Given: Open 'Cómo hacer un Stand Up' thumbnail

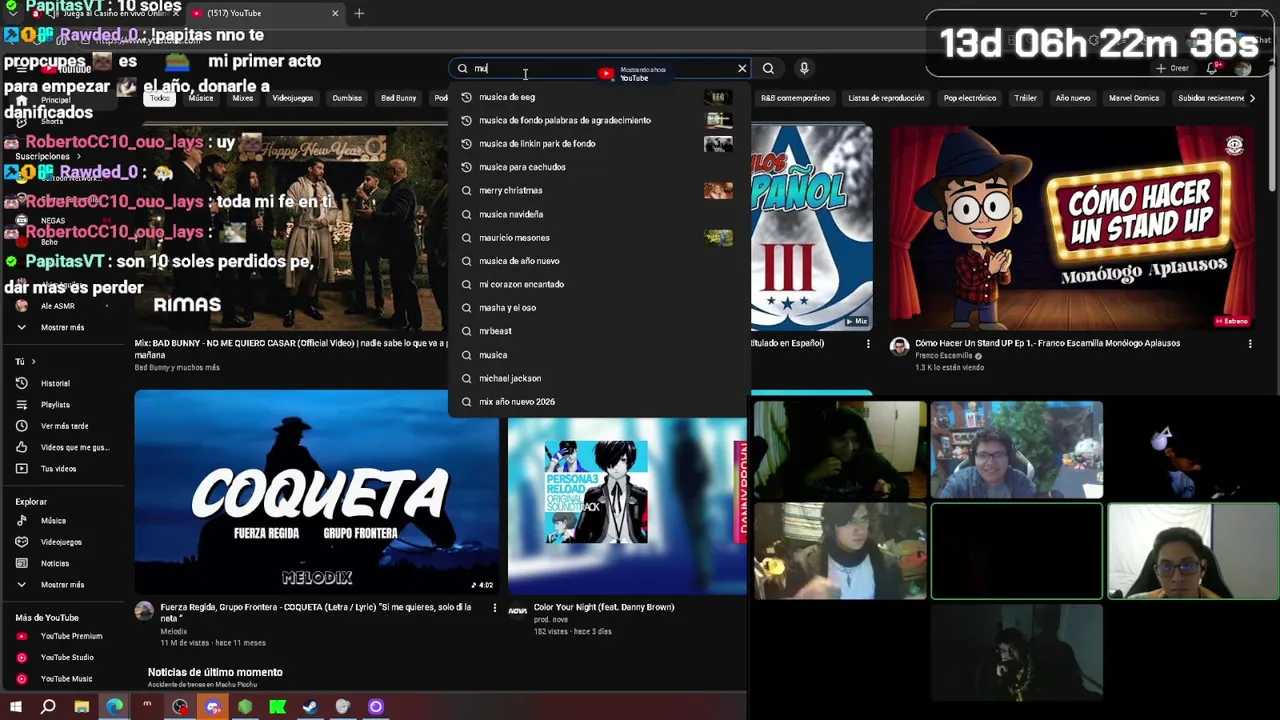Looking at the screenshot, I should pyautogui.click(x=1072, y=228).
